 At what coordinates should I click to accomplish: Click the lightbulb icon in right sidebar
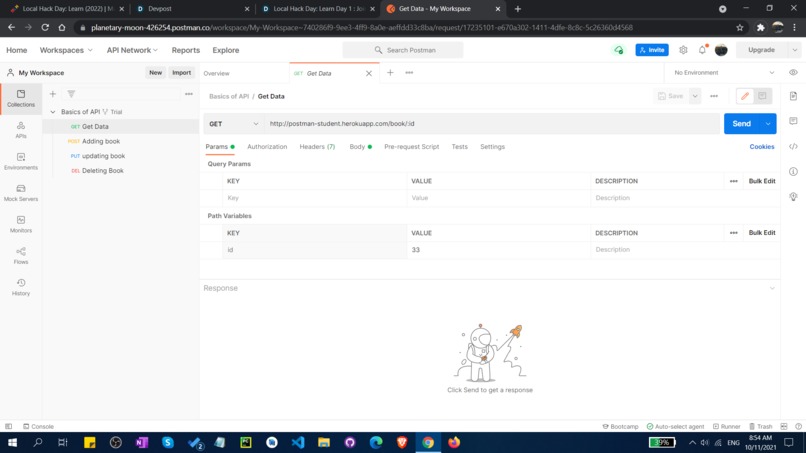point(793,196)
